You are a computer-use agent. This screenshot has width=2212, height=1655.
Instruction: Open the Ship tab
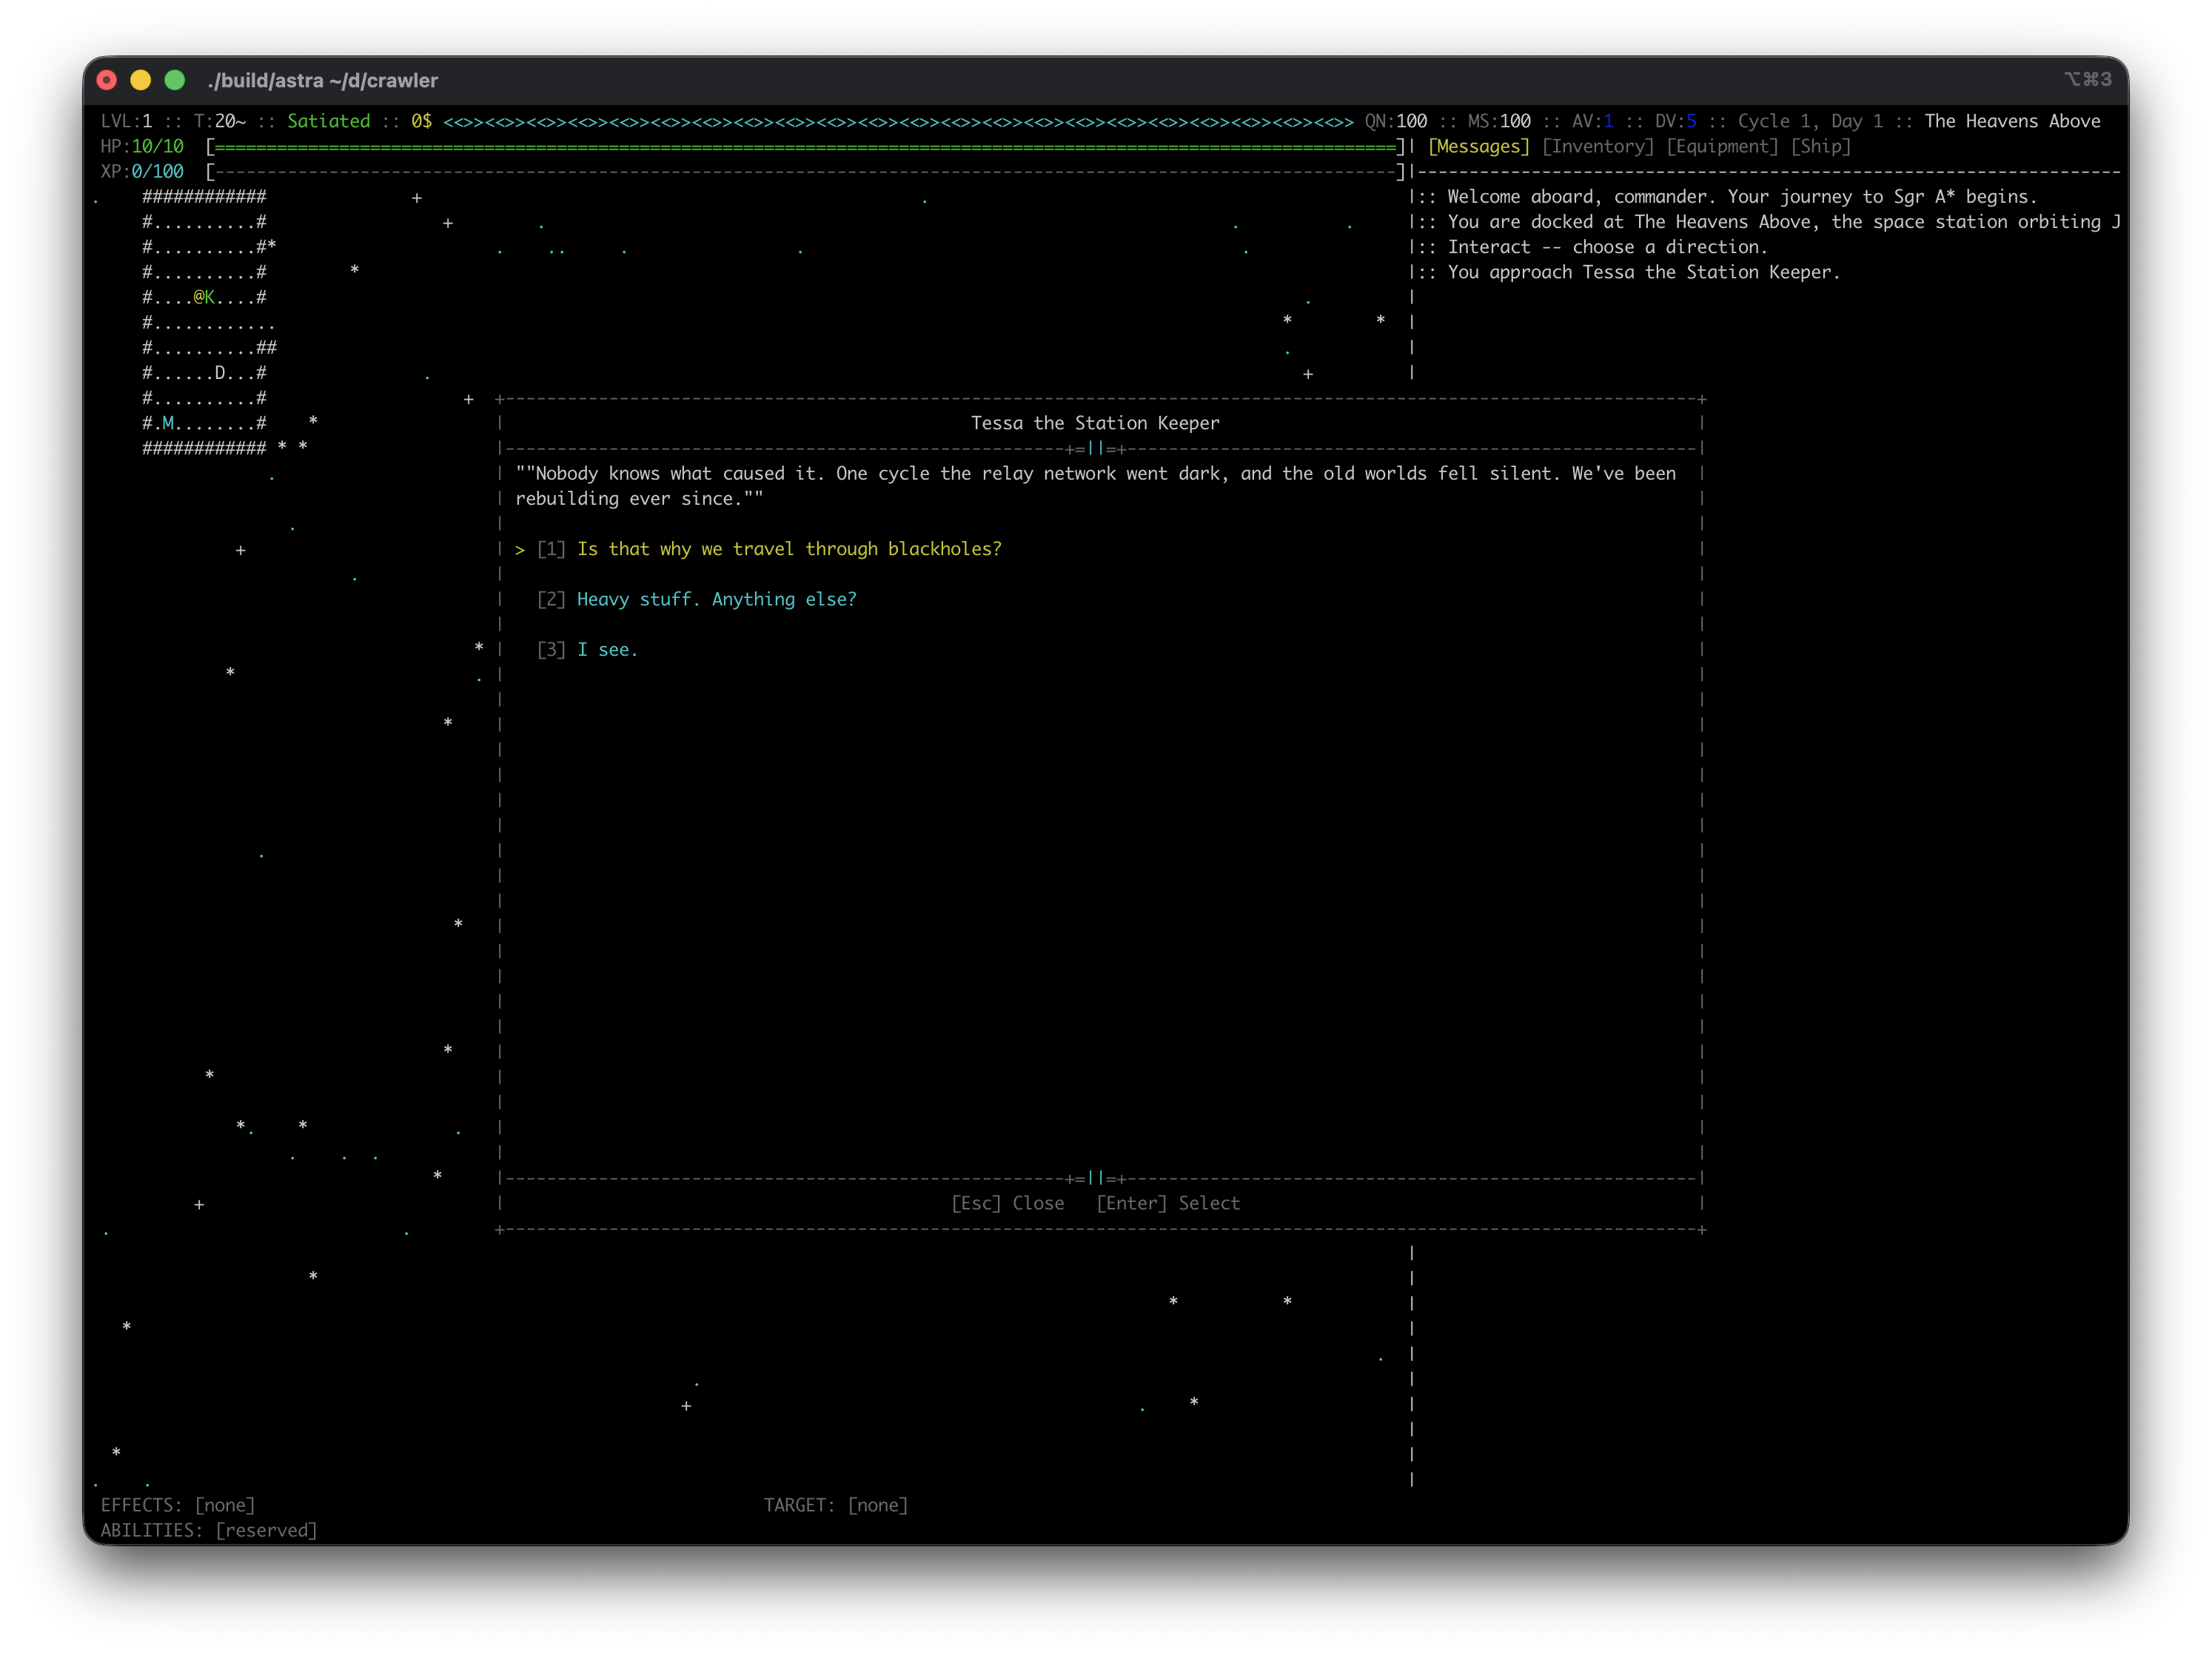coord(1820,147)
